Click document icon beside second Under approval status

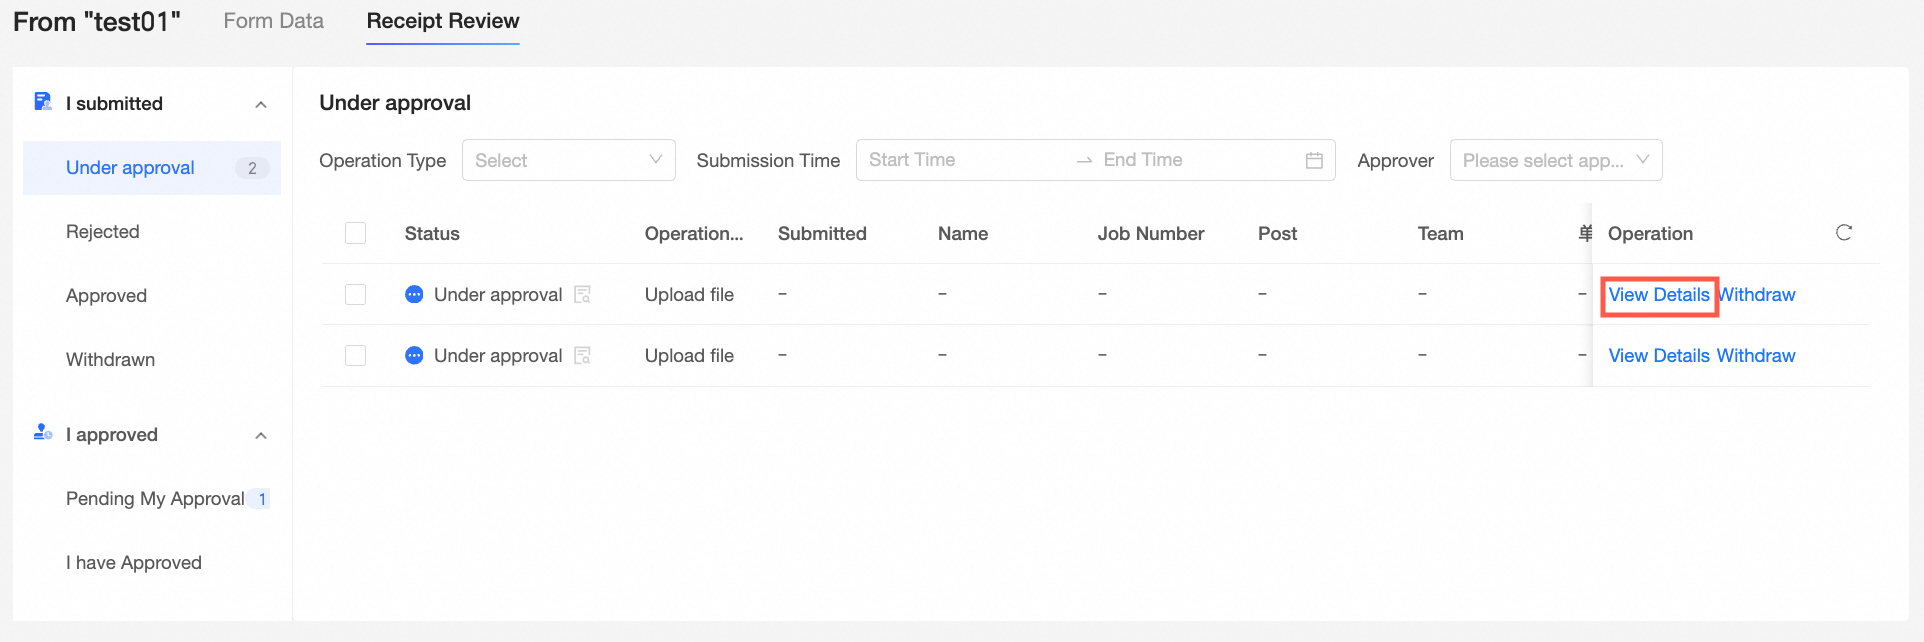click(582, 356)
